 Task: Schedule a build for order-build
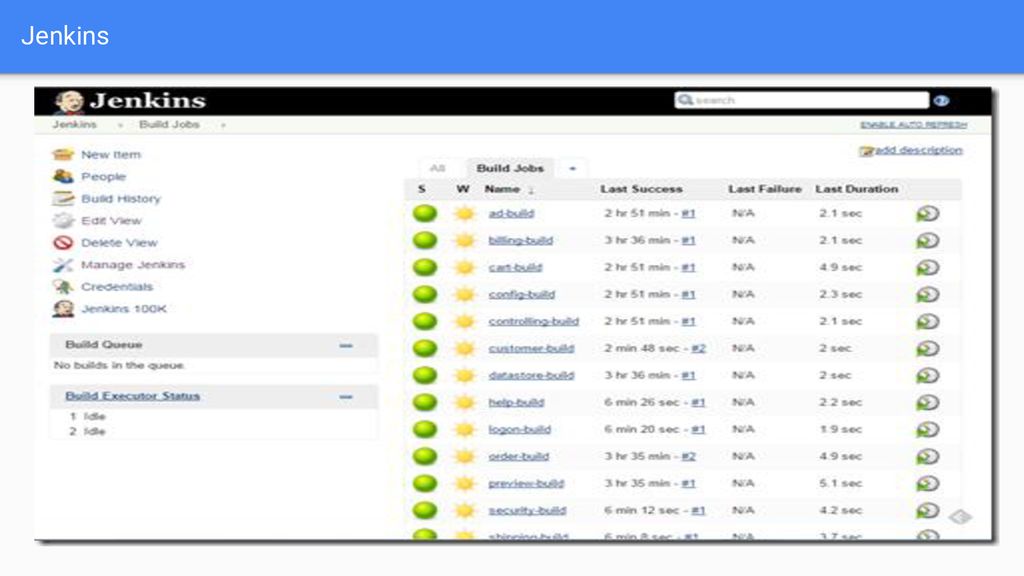point(927,456)
